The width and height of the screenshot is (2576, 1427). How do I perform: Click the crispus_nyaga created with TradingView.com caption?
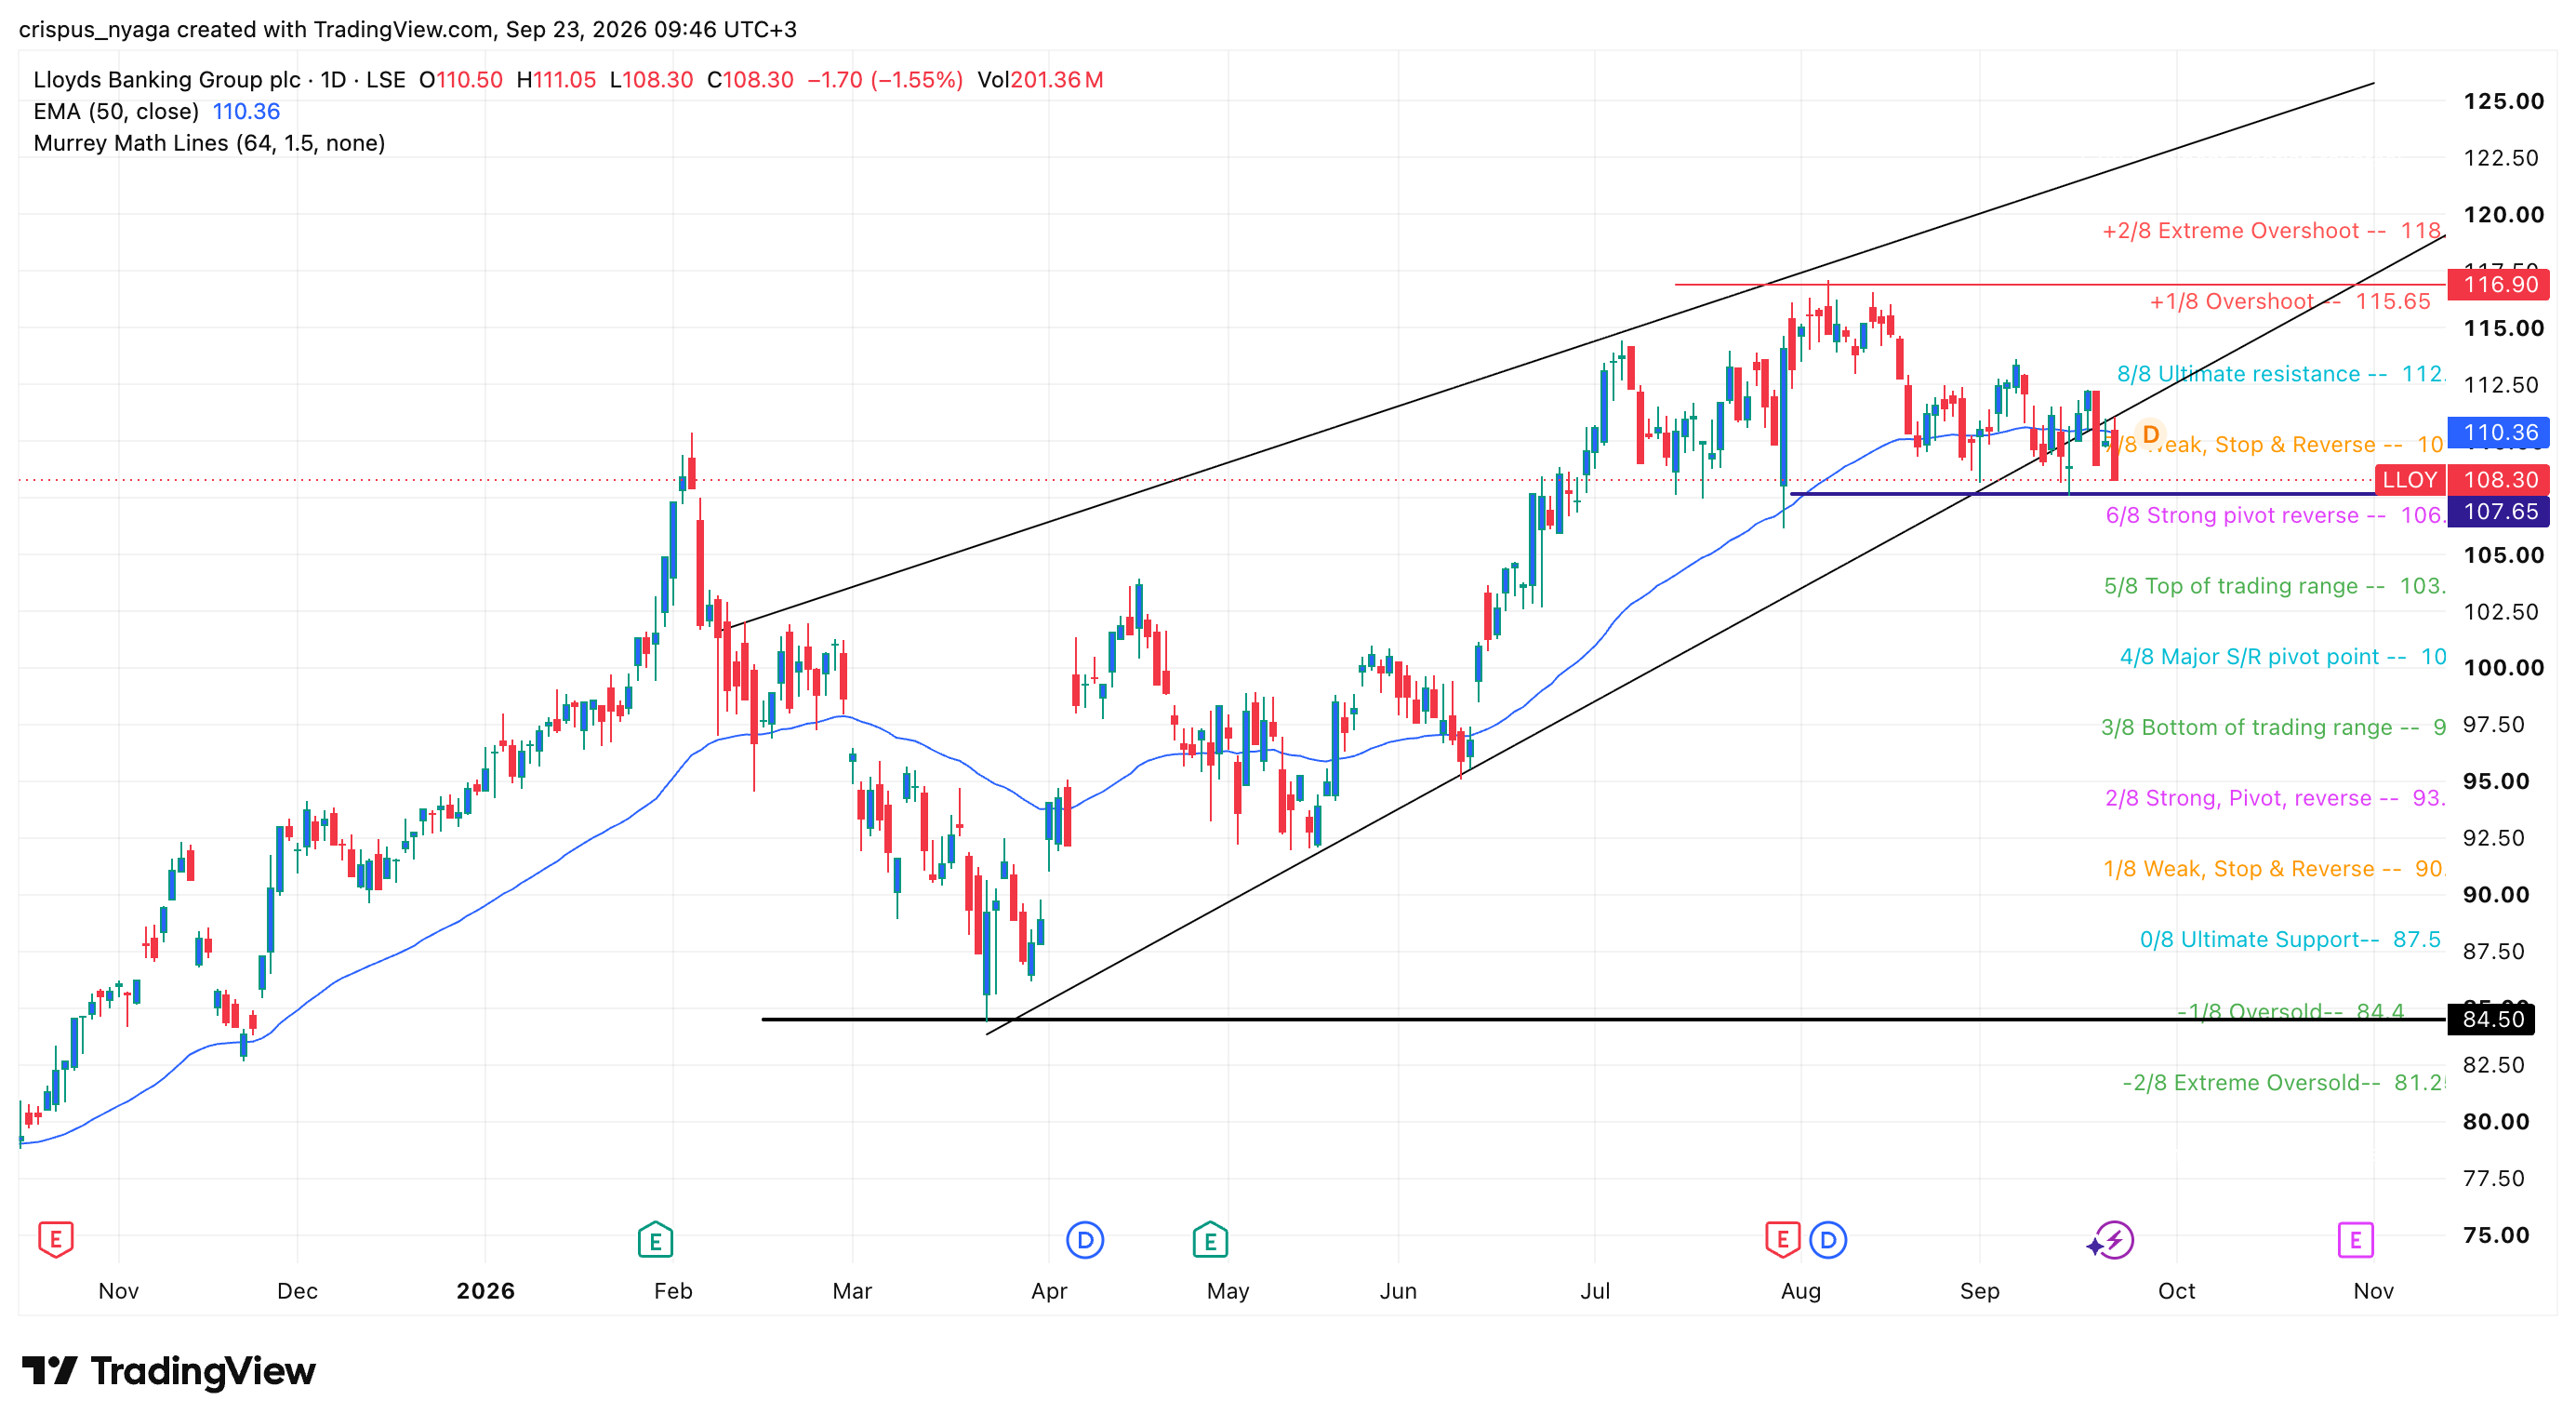coord(408,30)
